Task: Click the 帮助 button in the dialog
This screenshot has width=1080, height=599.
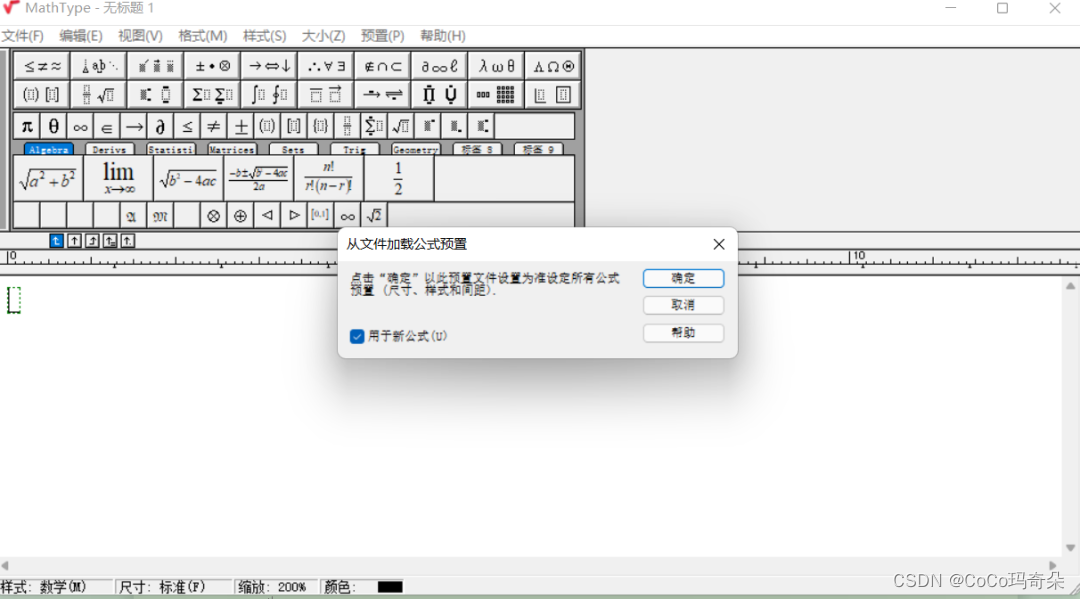Action: [x=683, y=333]
